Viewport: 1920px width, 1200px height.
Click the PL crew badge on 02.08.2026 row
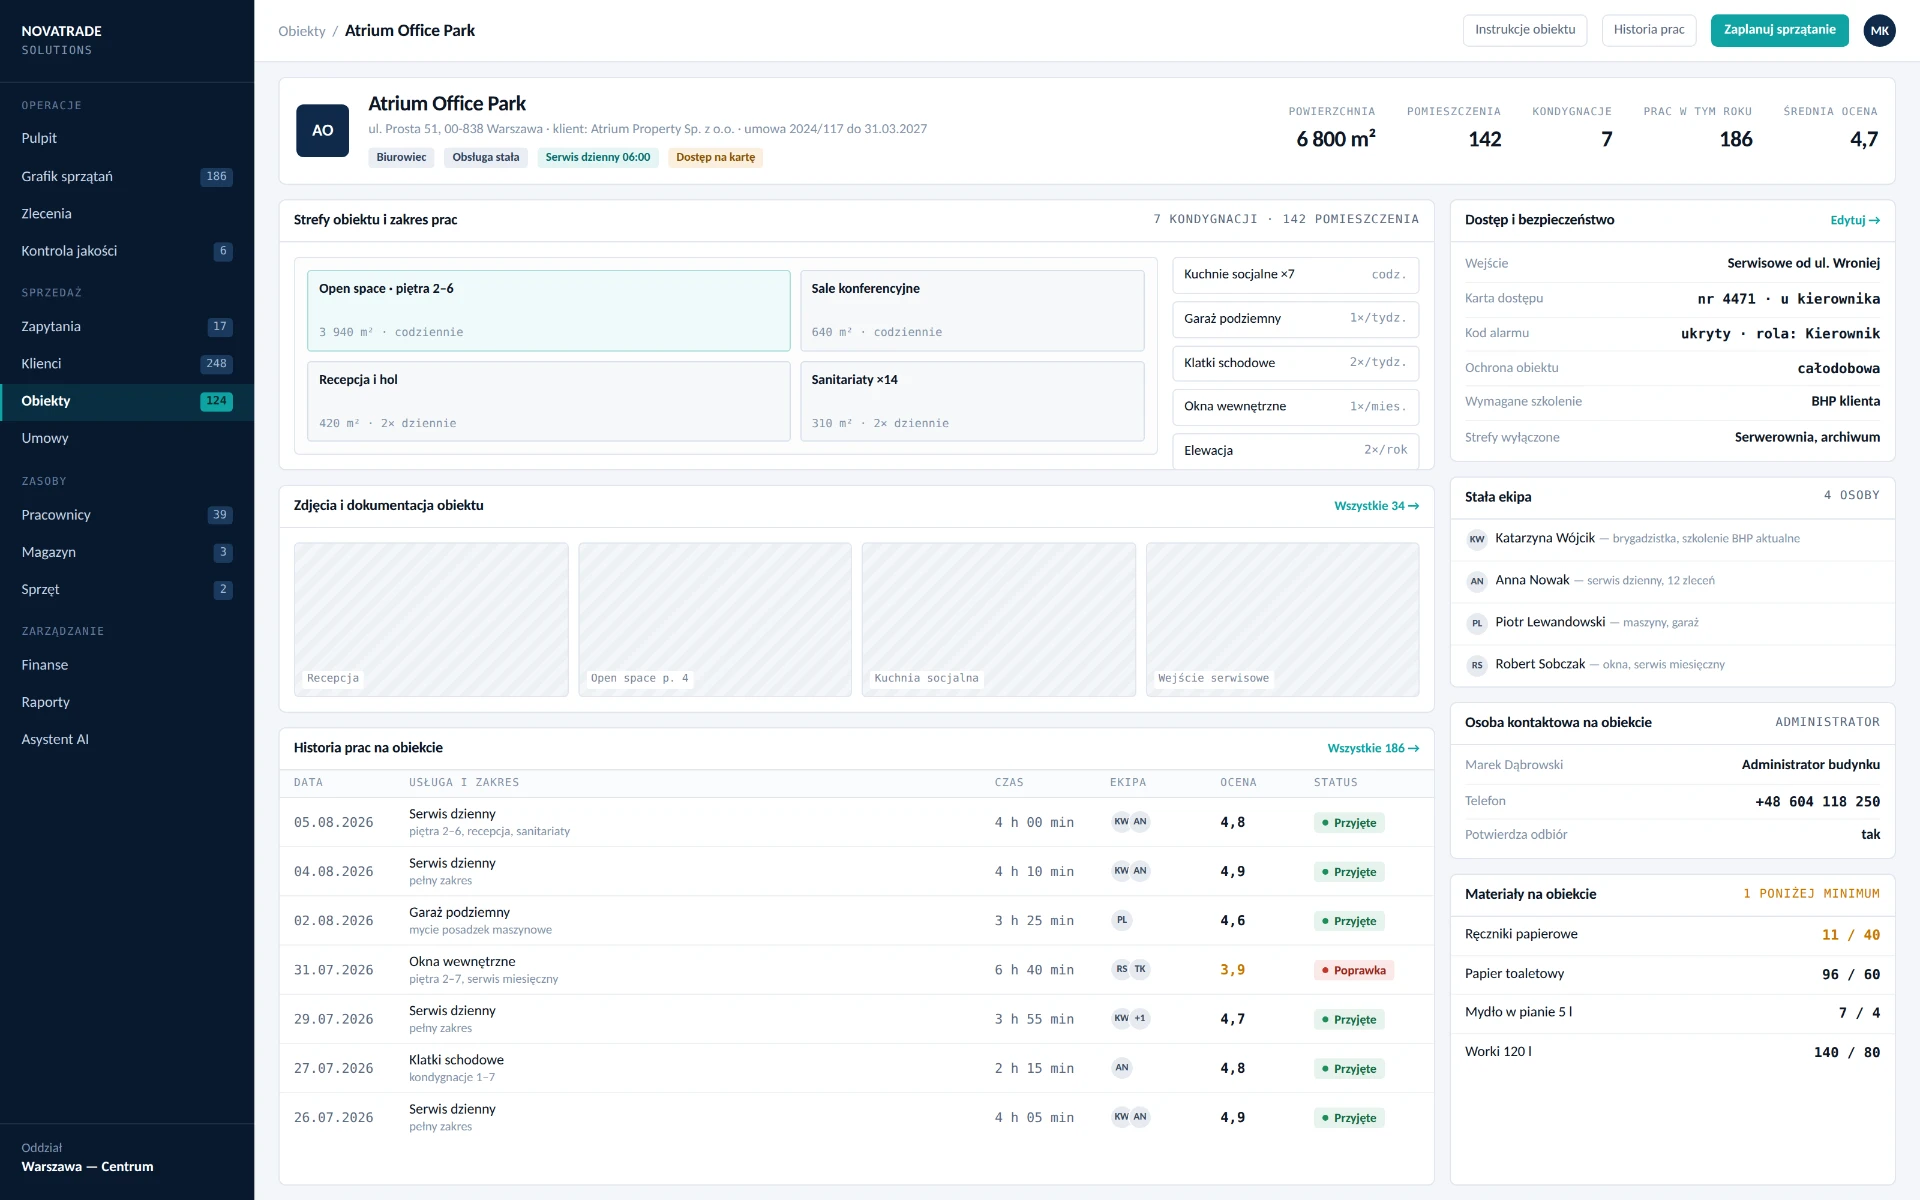point(1122,920)
